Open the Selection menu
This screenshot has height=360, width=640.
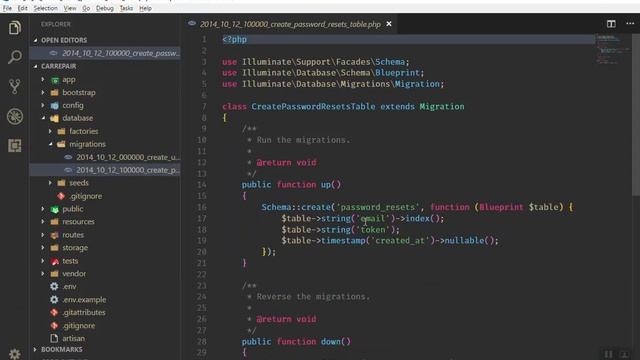click(45, 8)
